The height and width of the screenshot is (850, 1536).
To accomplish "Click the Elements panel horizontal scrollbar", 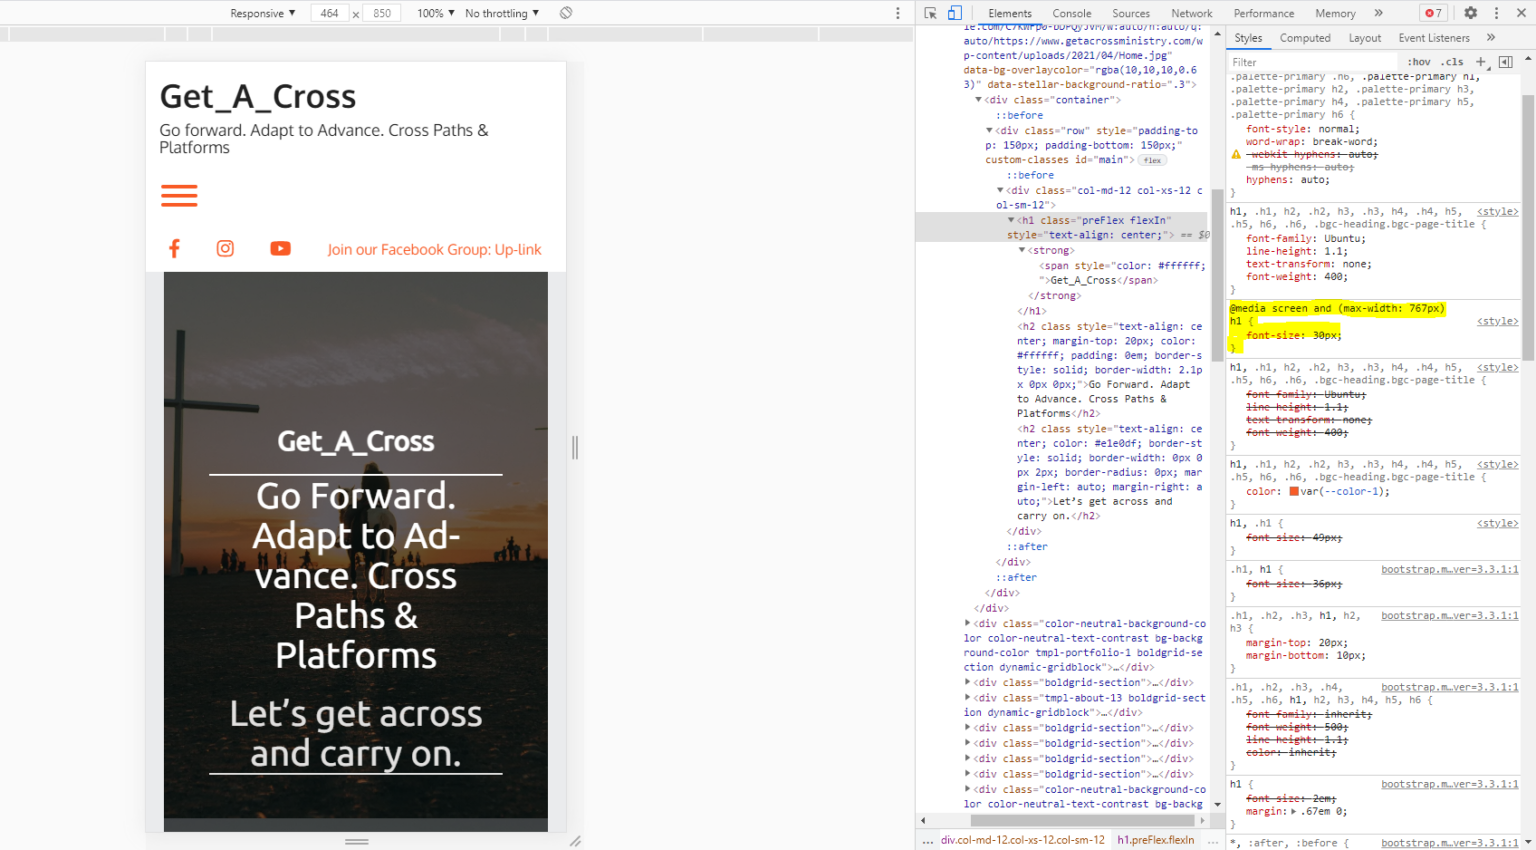I will tap(1083, 820).
